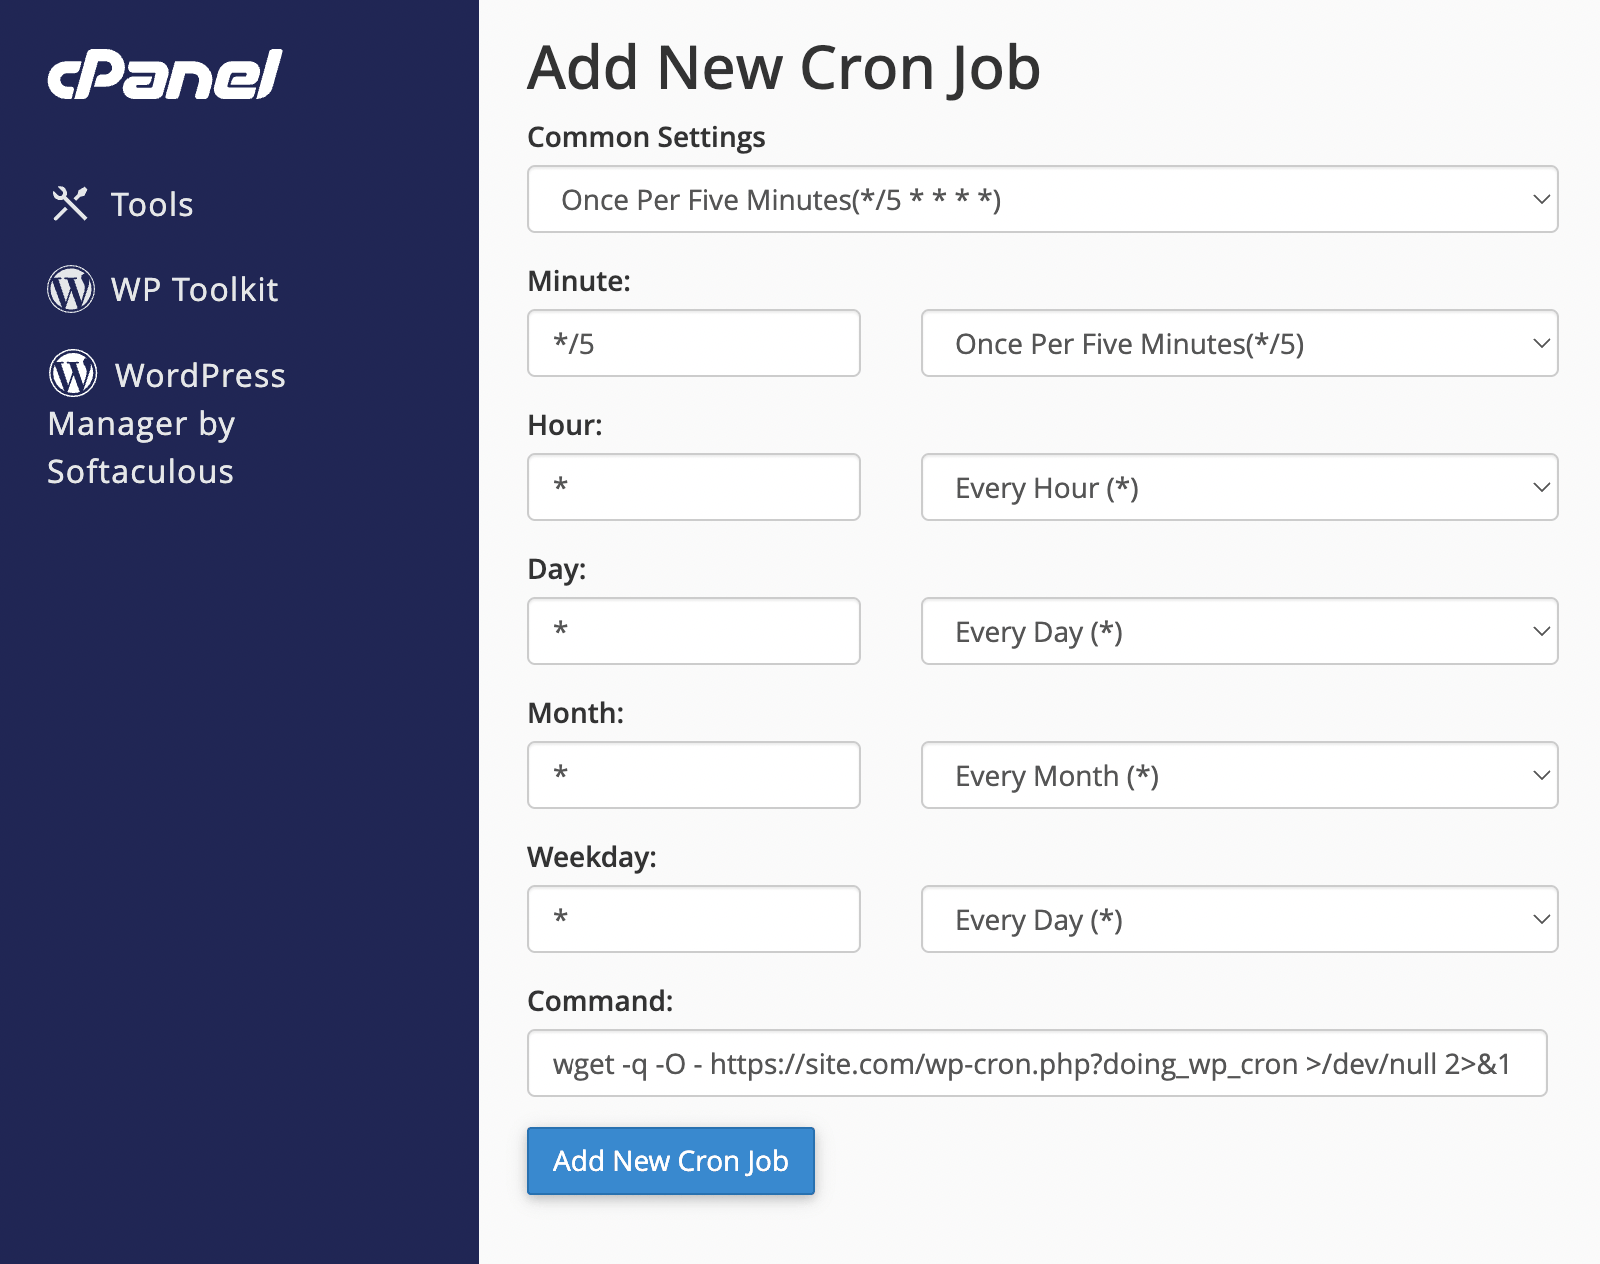Open the Weekday Every Day dropdown
This screenshot has height=1264, width=1600.
tap(1239, 919)
